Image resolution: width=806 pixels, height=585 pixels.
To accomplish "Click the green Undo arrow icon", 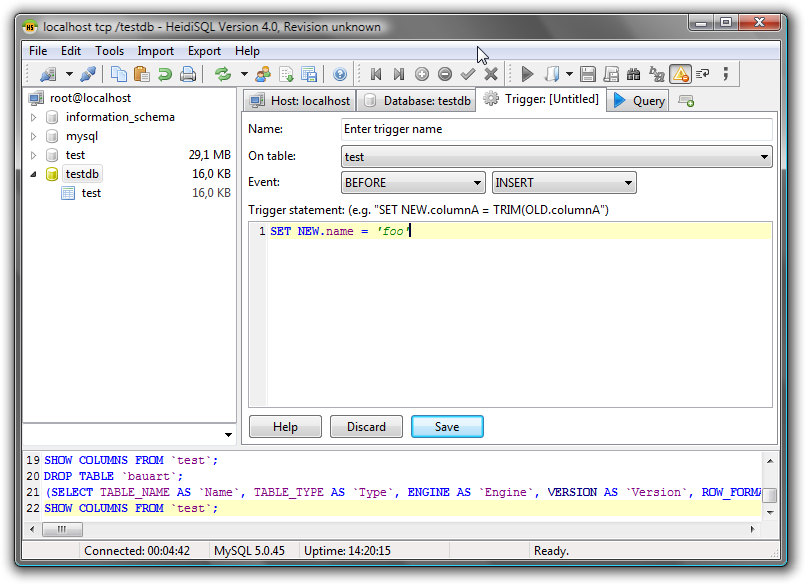I will (164, 75).
